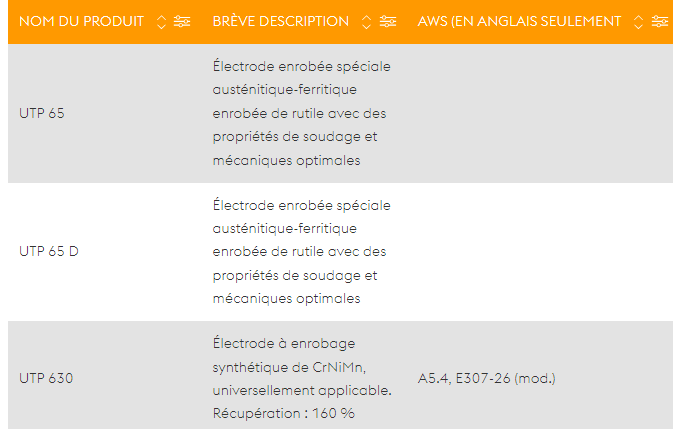Click the empty AWS cell for UTP 65
This screenshot has height=429, width=673.
(541, 113)
